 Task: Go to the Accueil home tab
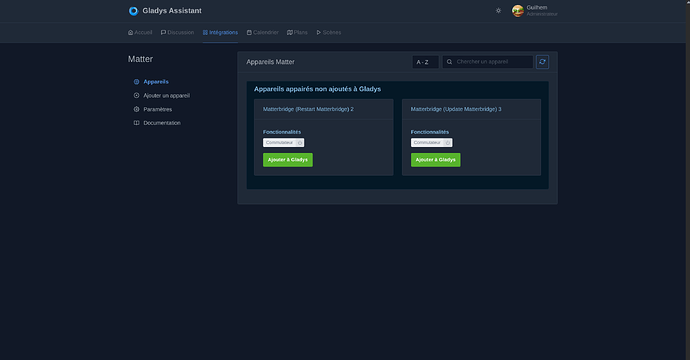[140, 33]
